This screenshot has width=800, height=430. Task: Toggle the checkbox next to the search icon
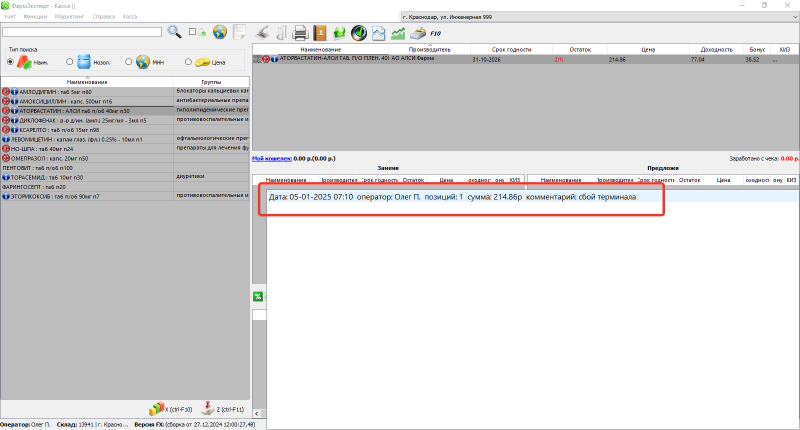pyautogui.click(x=192, y=32)
